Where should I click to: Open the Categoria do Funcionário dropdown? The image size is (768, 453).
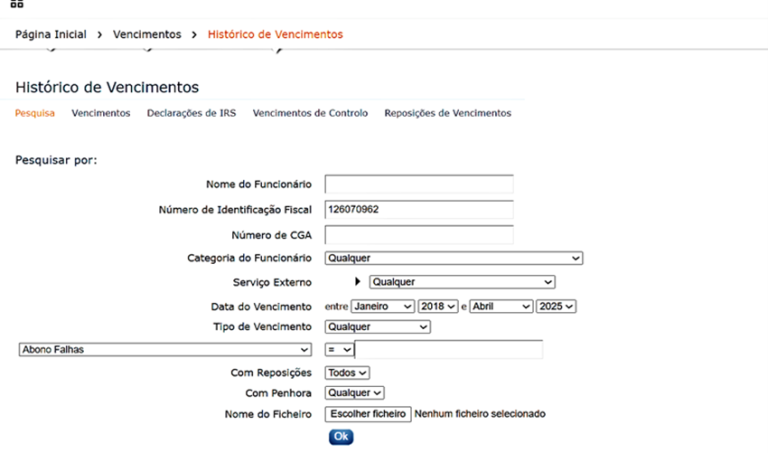click(453, 259)
